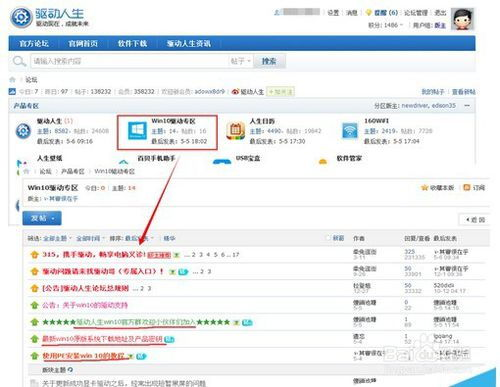Click refresh icon beside 版块主题
This screenshot has height=387, width=500.
(70, 370)
